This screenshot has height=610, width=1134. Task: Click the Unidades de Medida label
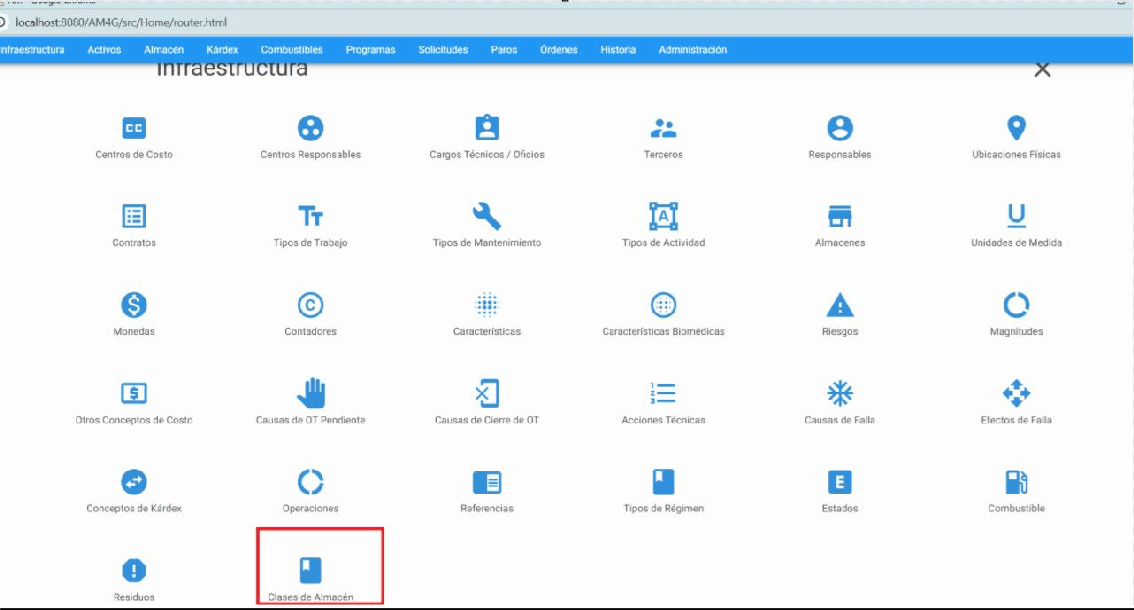click(x=1016, y=243)
